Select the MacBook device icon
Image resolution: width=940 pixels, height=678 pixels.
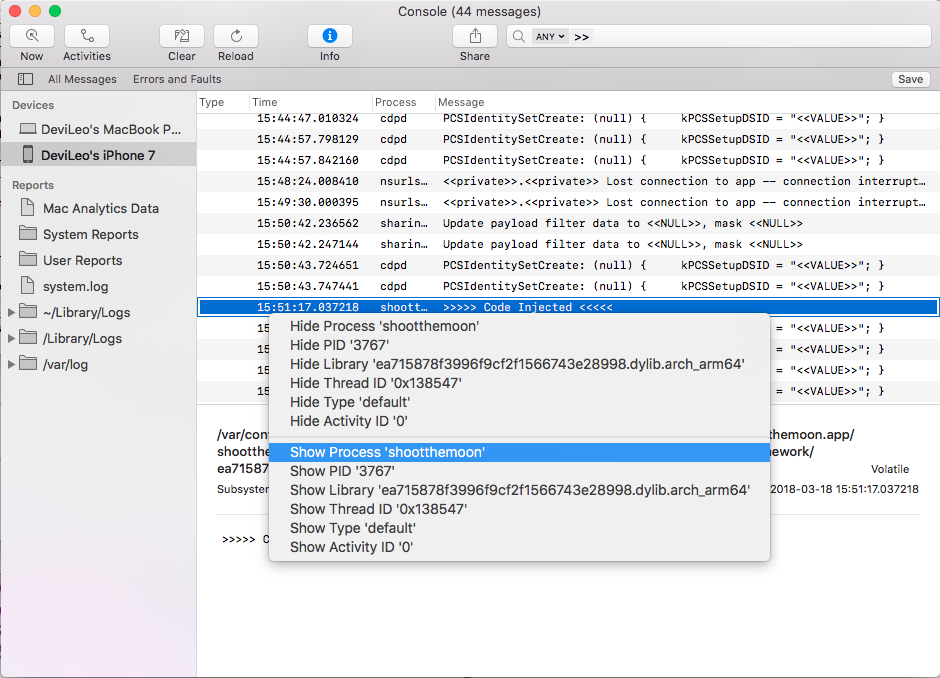28,129
